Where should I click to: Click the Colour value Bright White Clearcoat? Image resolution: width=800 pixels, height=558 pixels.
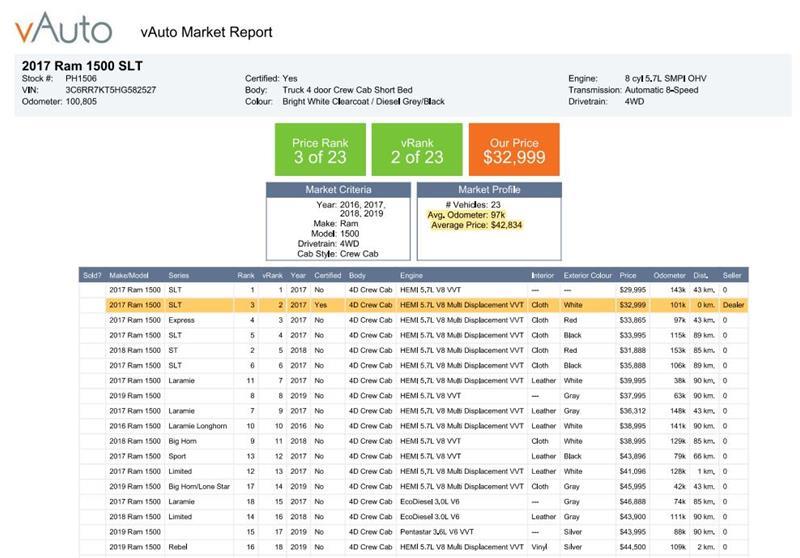363,102
